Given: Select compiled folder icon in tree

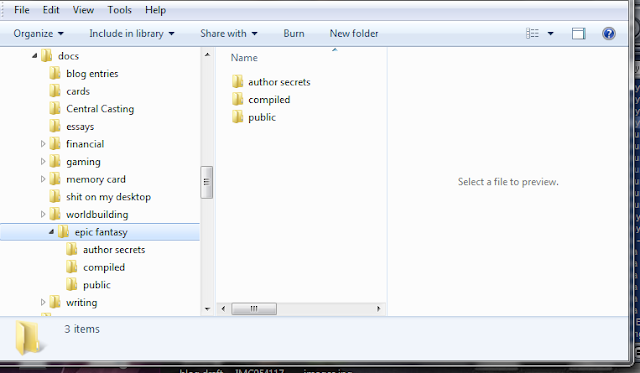Looking at the screenshot, I should [x=71, y=267].
